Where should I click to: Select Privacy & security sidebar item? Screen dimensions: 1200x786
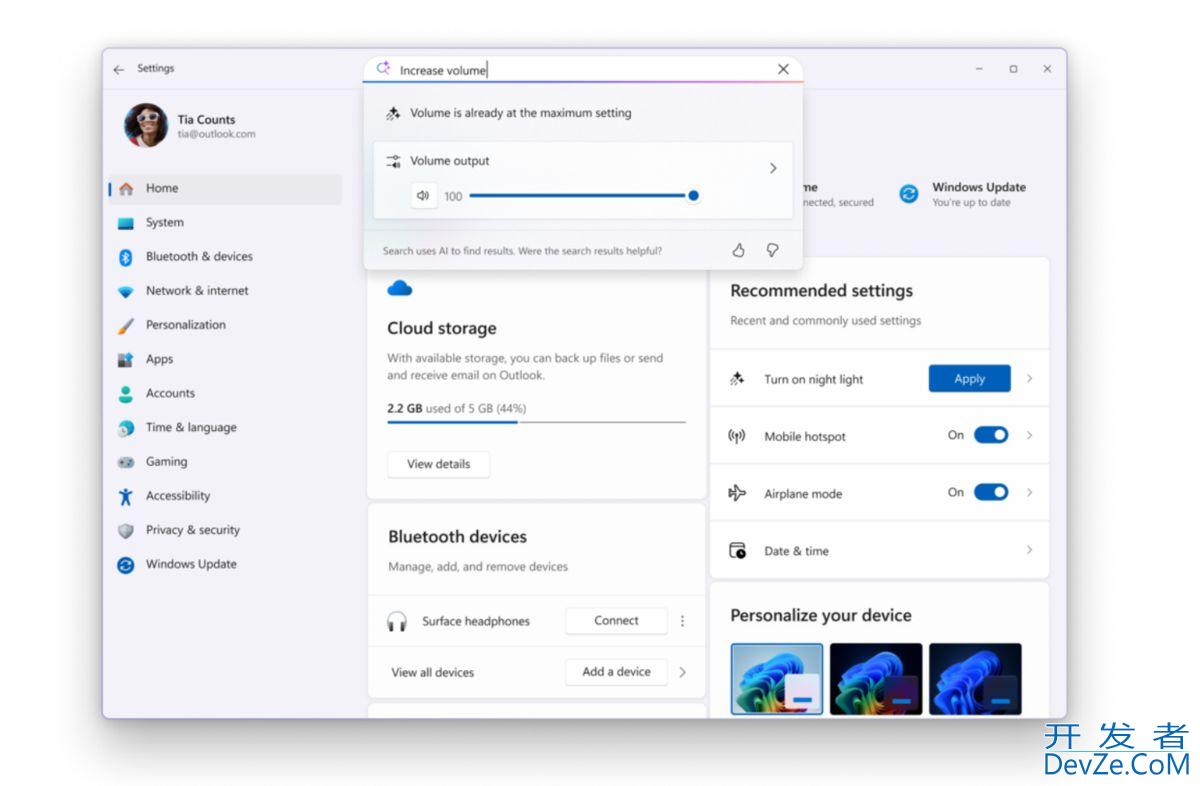pos(192,530)
